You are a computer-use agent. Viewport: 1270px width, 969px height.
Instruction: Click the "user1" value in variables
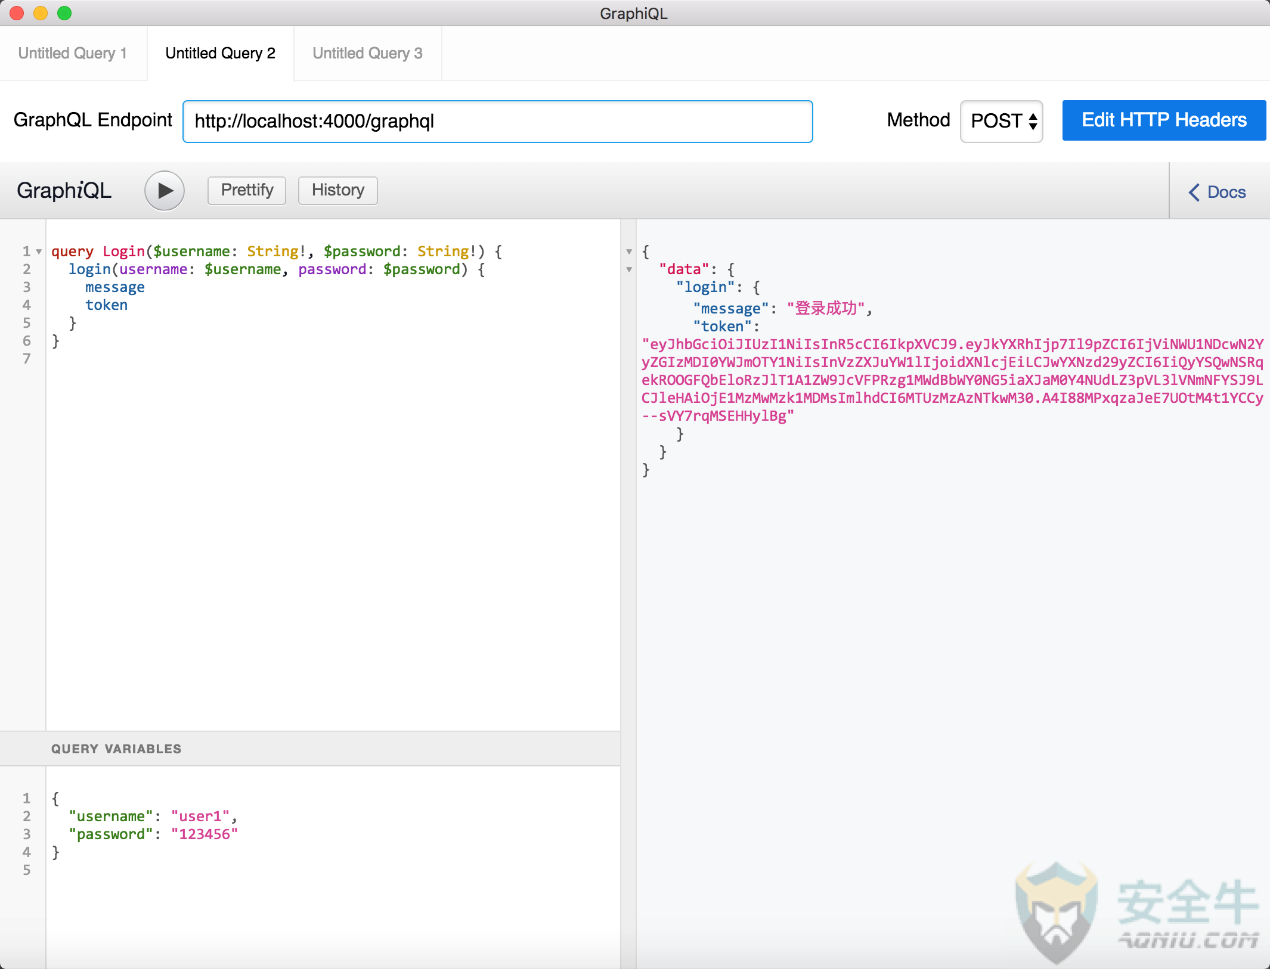click(201, 816)
